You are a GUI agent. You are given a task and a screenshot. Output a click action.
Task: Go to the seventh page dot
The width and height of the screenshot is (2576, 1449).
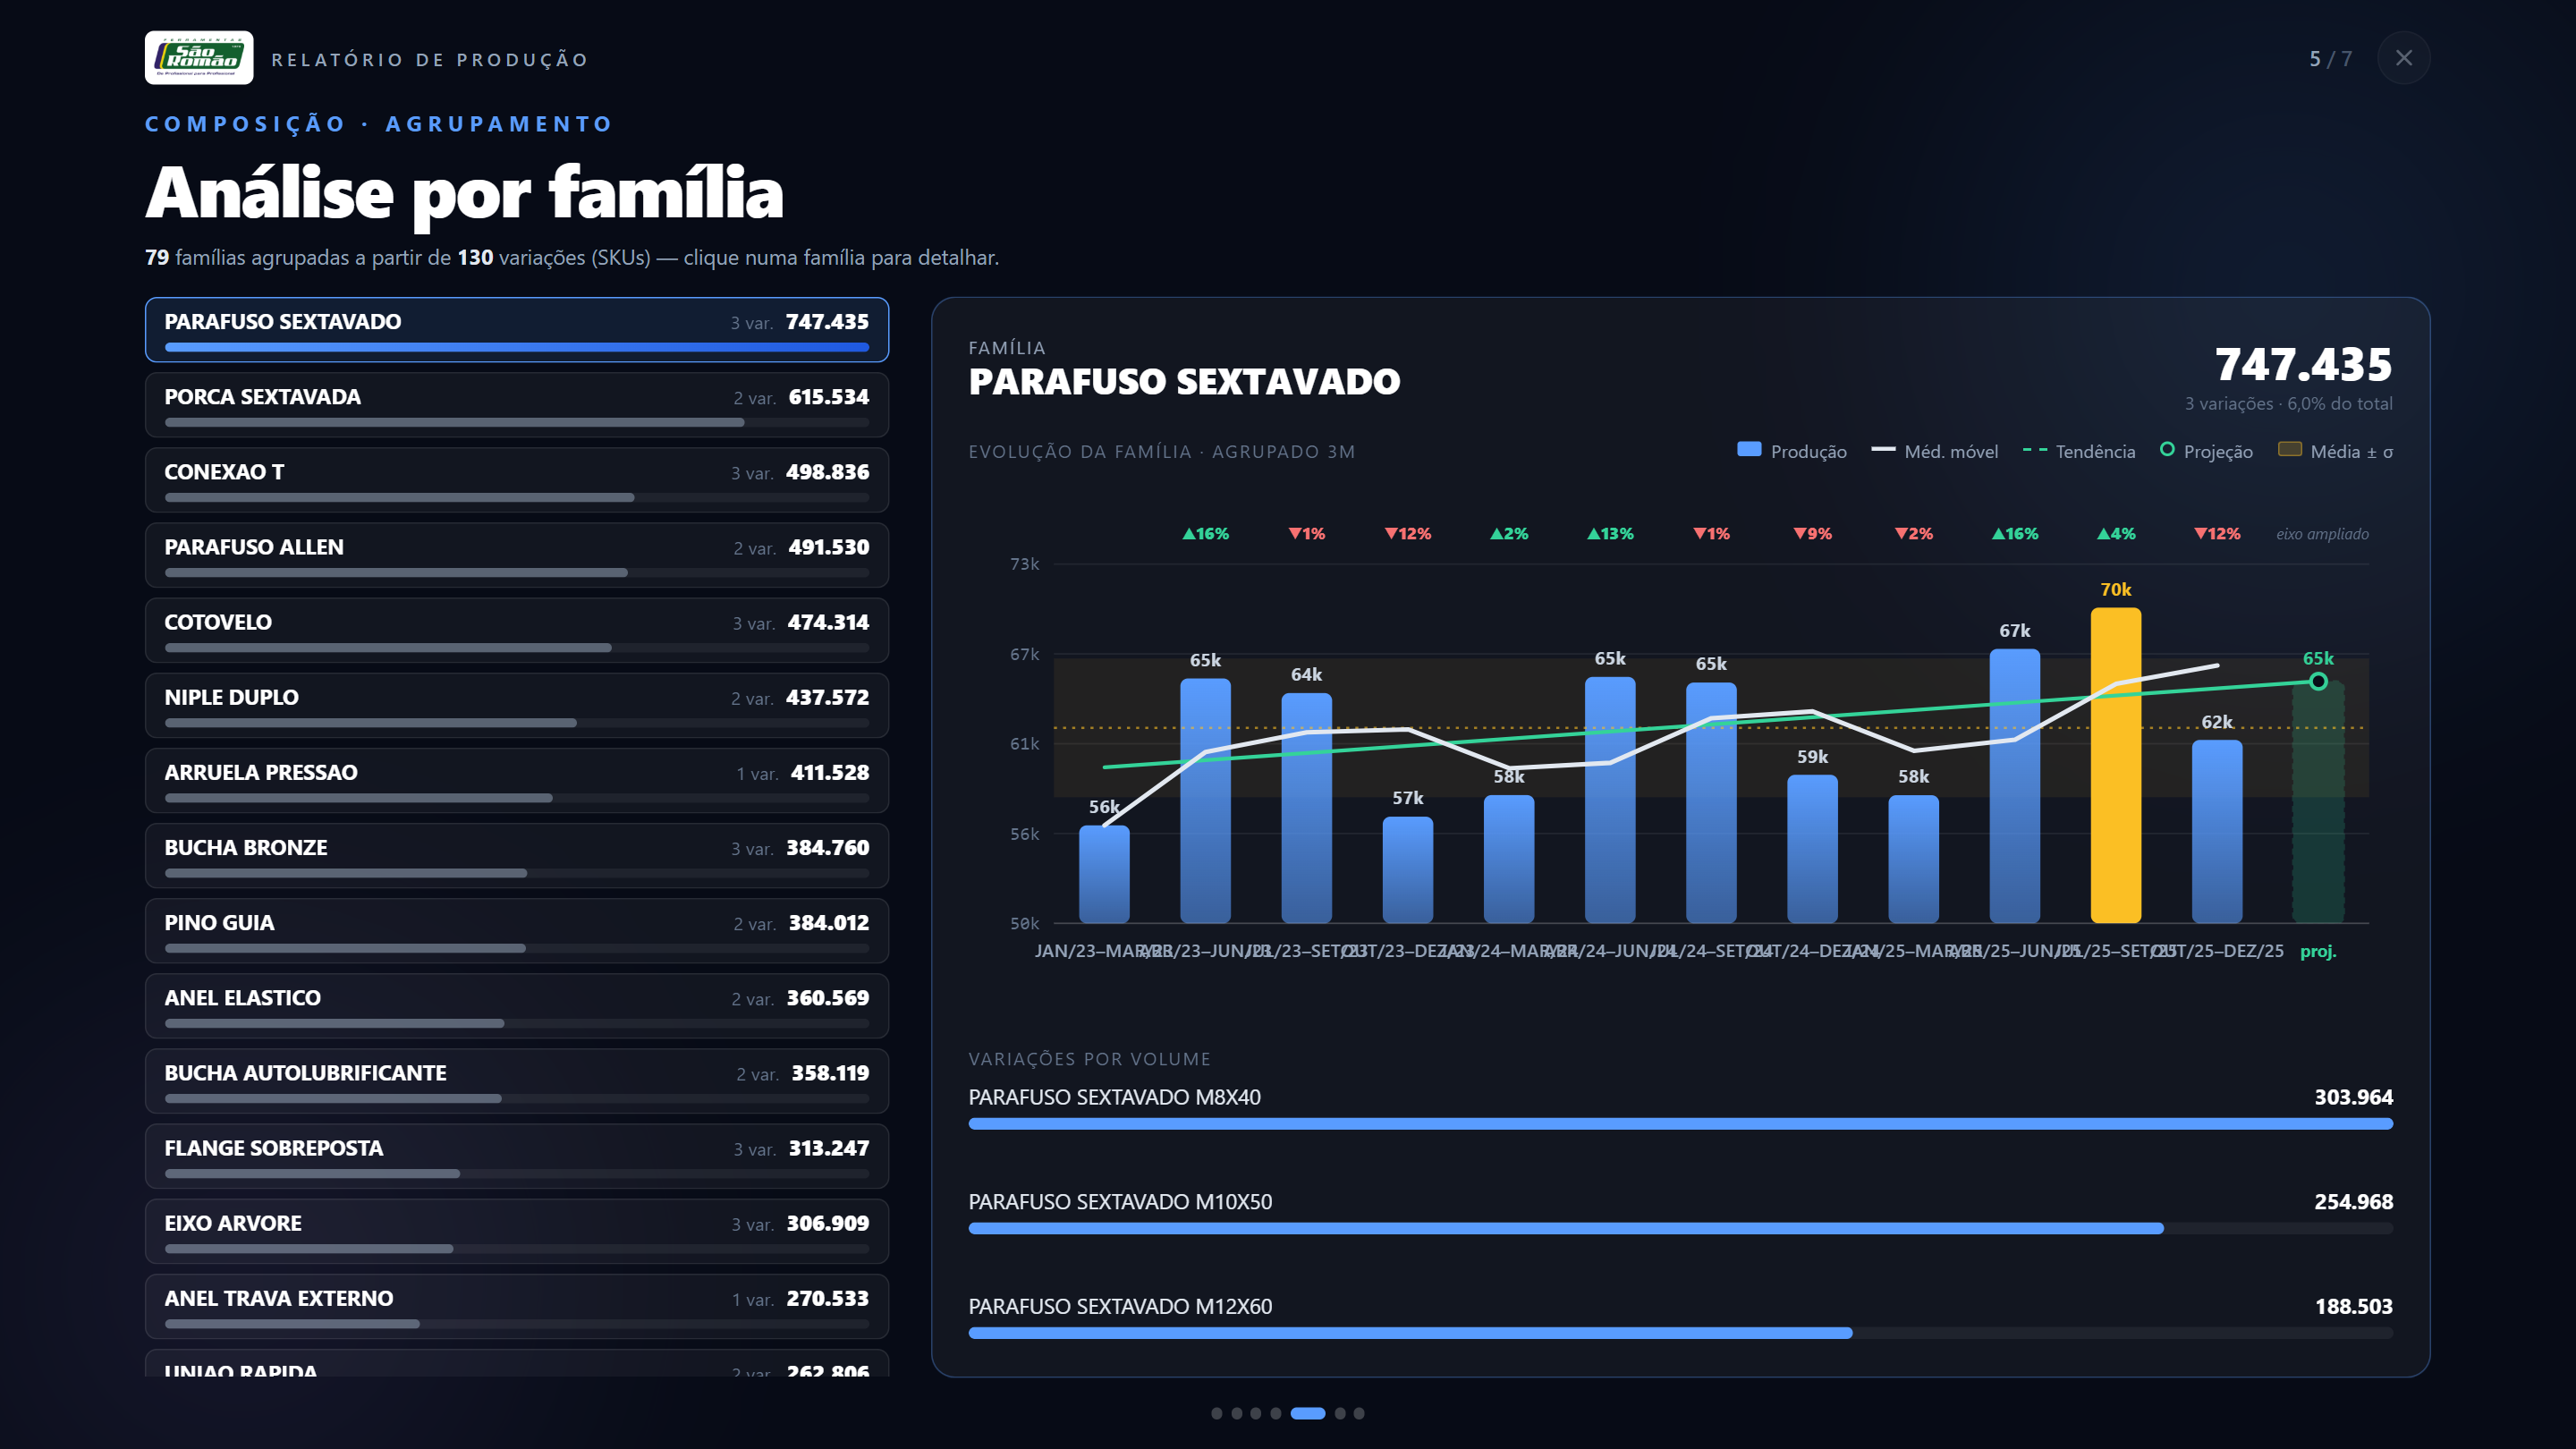pos(1359,1413)
